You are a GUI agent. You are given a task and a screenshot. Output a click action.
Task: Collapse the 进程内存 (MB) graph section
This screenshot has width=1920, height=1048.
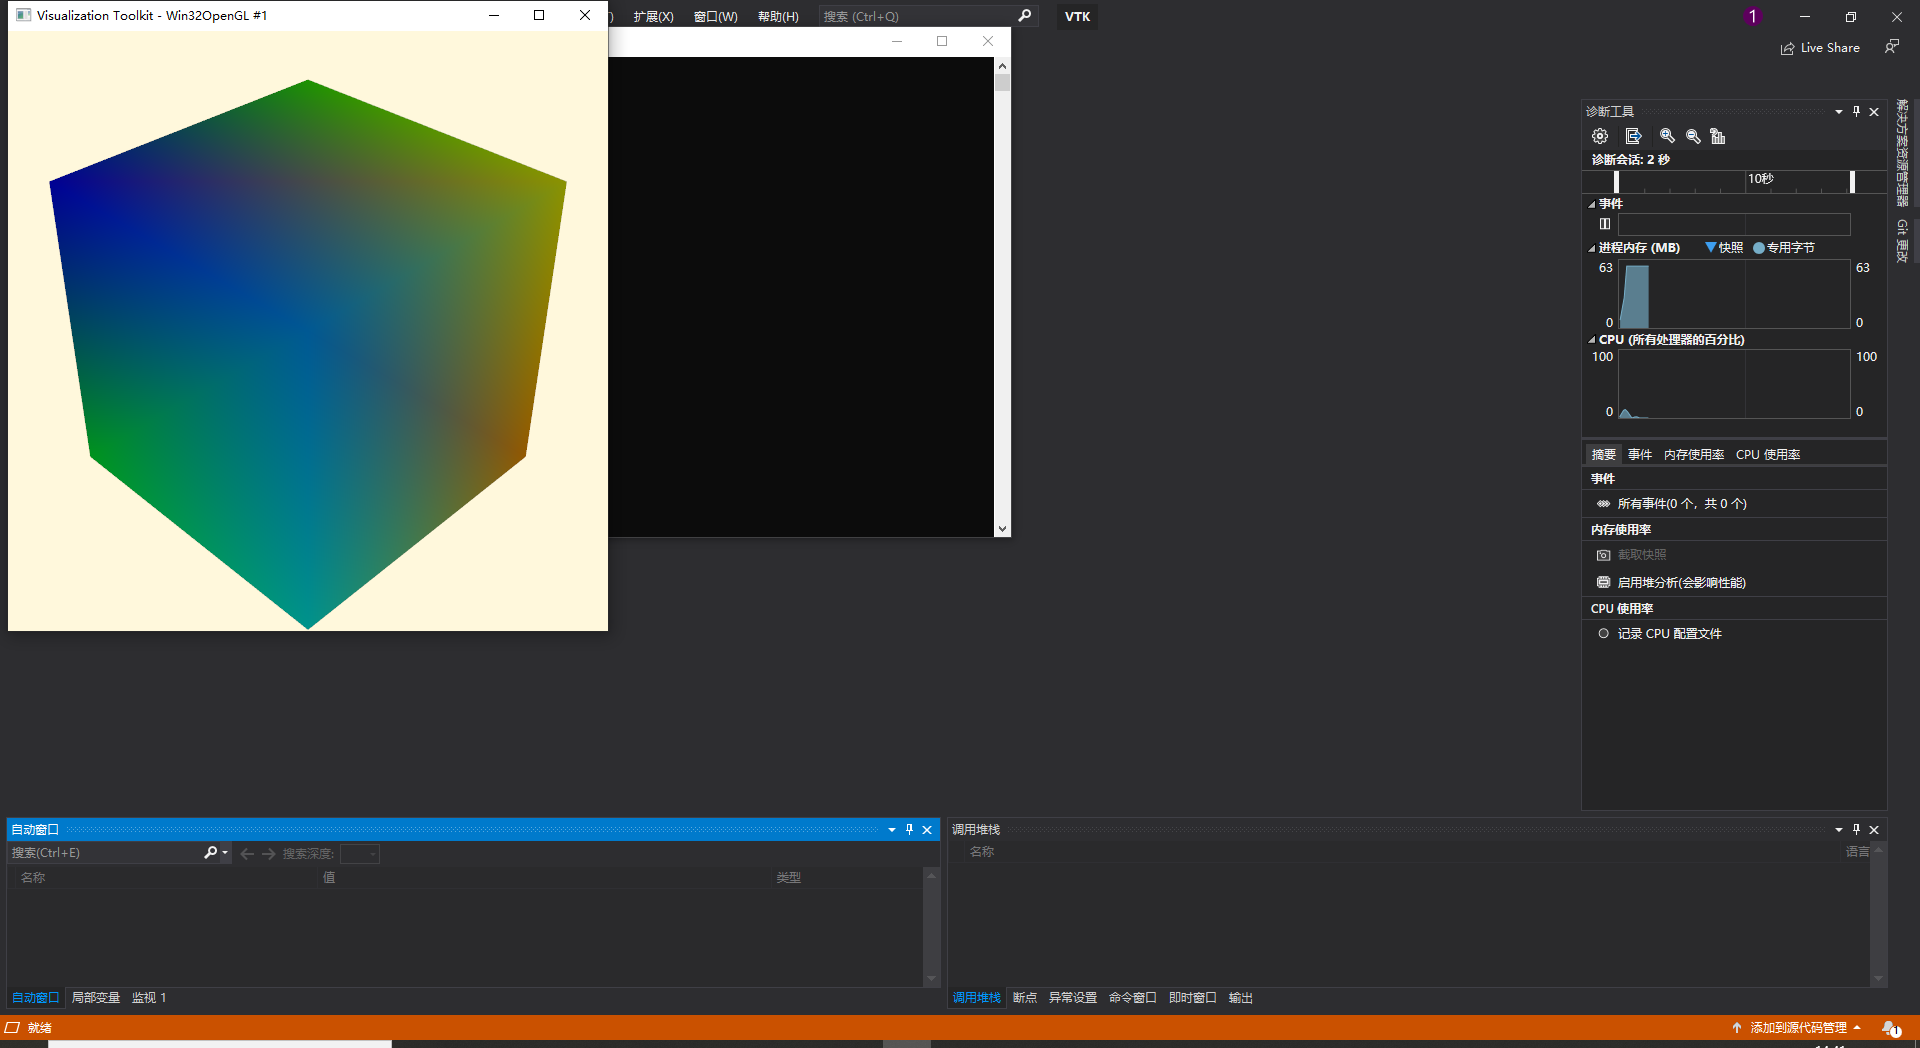pyautogui.click(x=1592, y=248)
